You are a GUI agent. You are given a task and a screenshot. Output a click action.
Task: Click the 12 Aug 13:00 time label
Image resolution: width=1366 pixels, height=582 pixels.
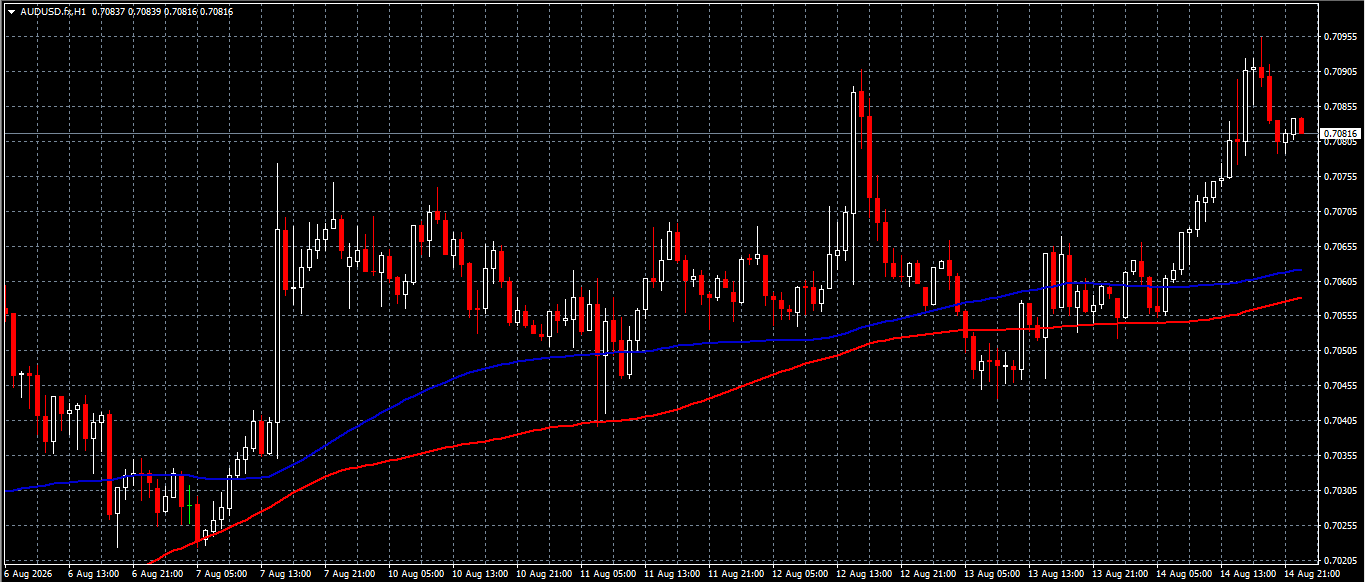coord(862,575)
